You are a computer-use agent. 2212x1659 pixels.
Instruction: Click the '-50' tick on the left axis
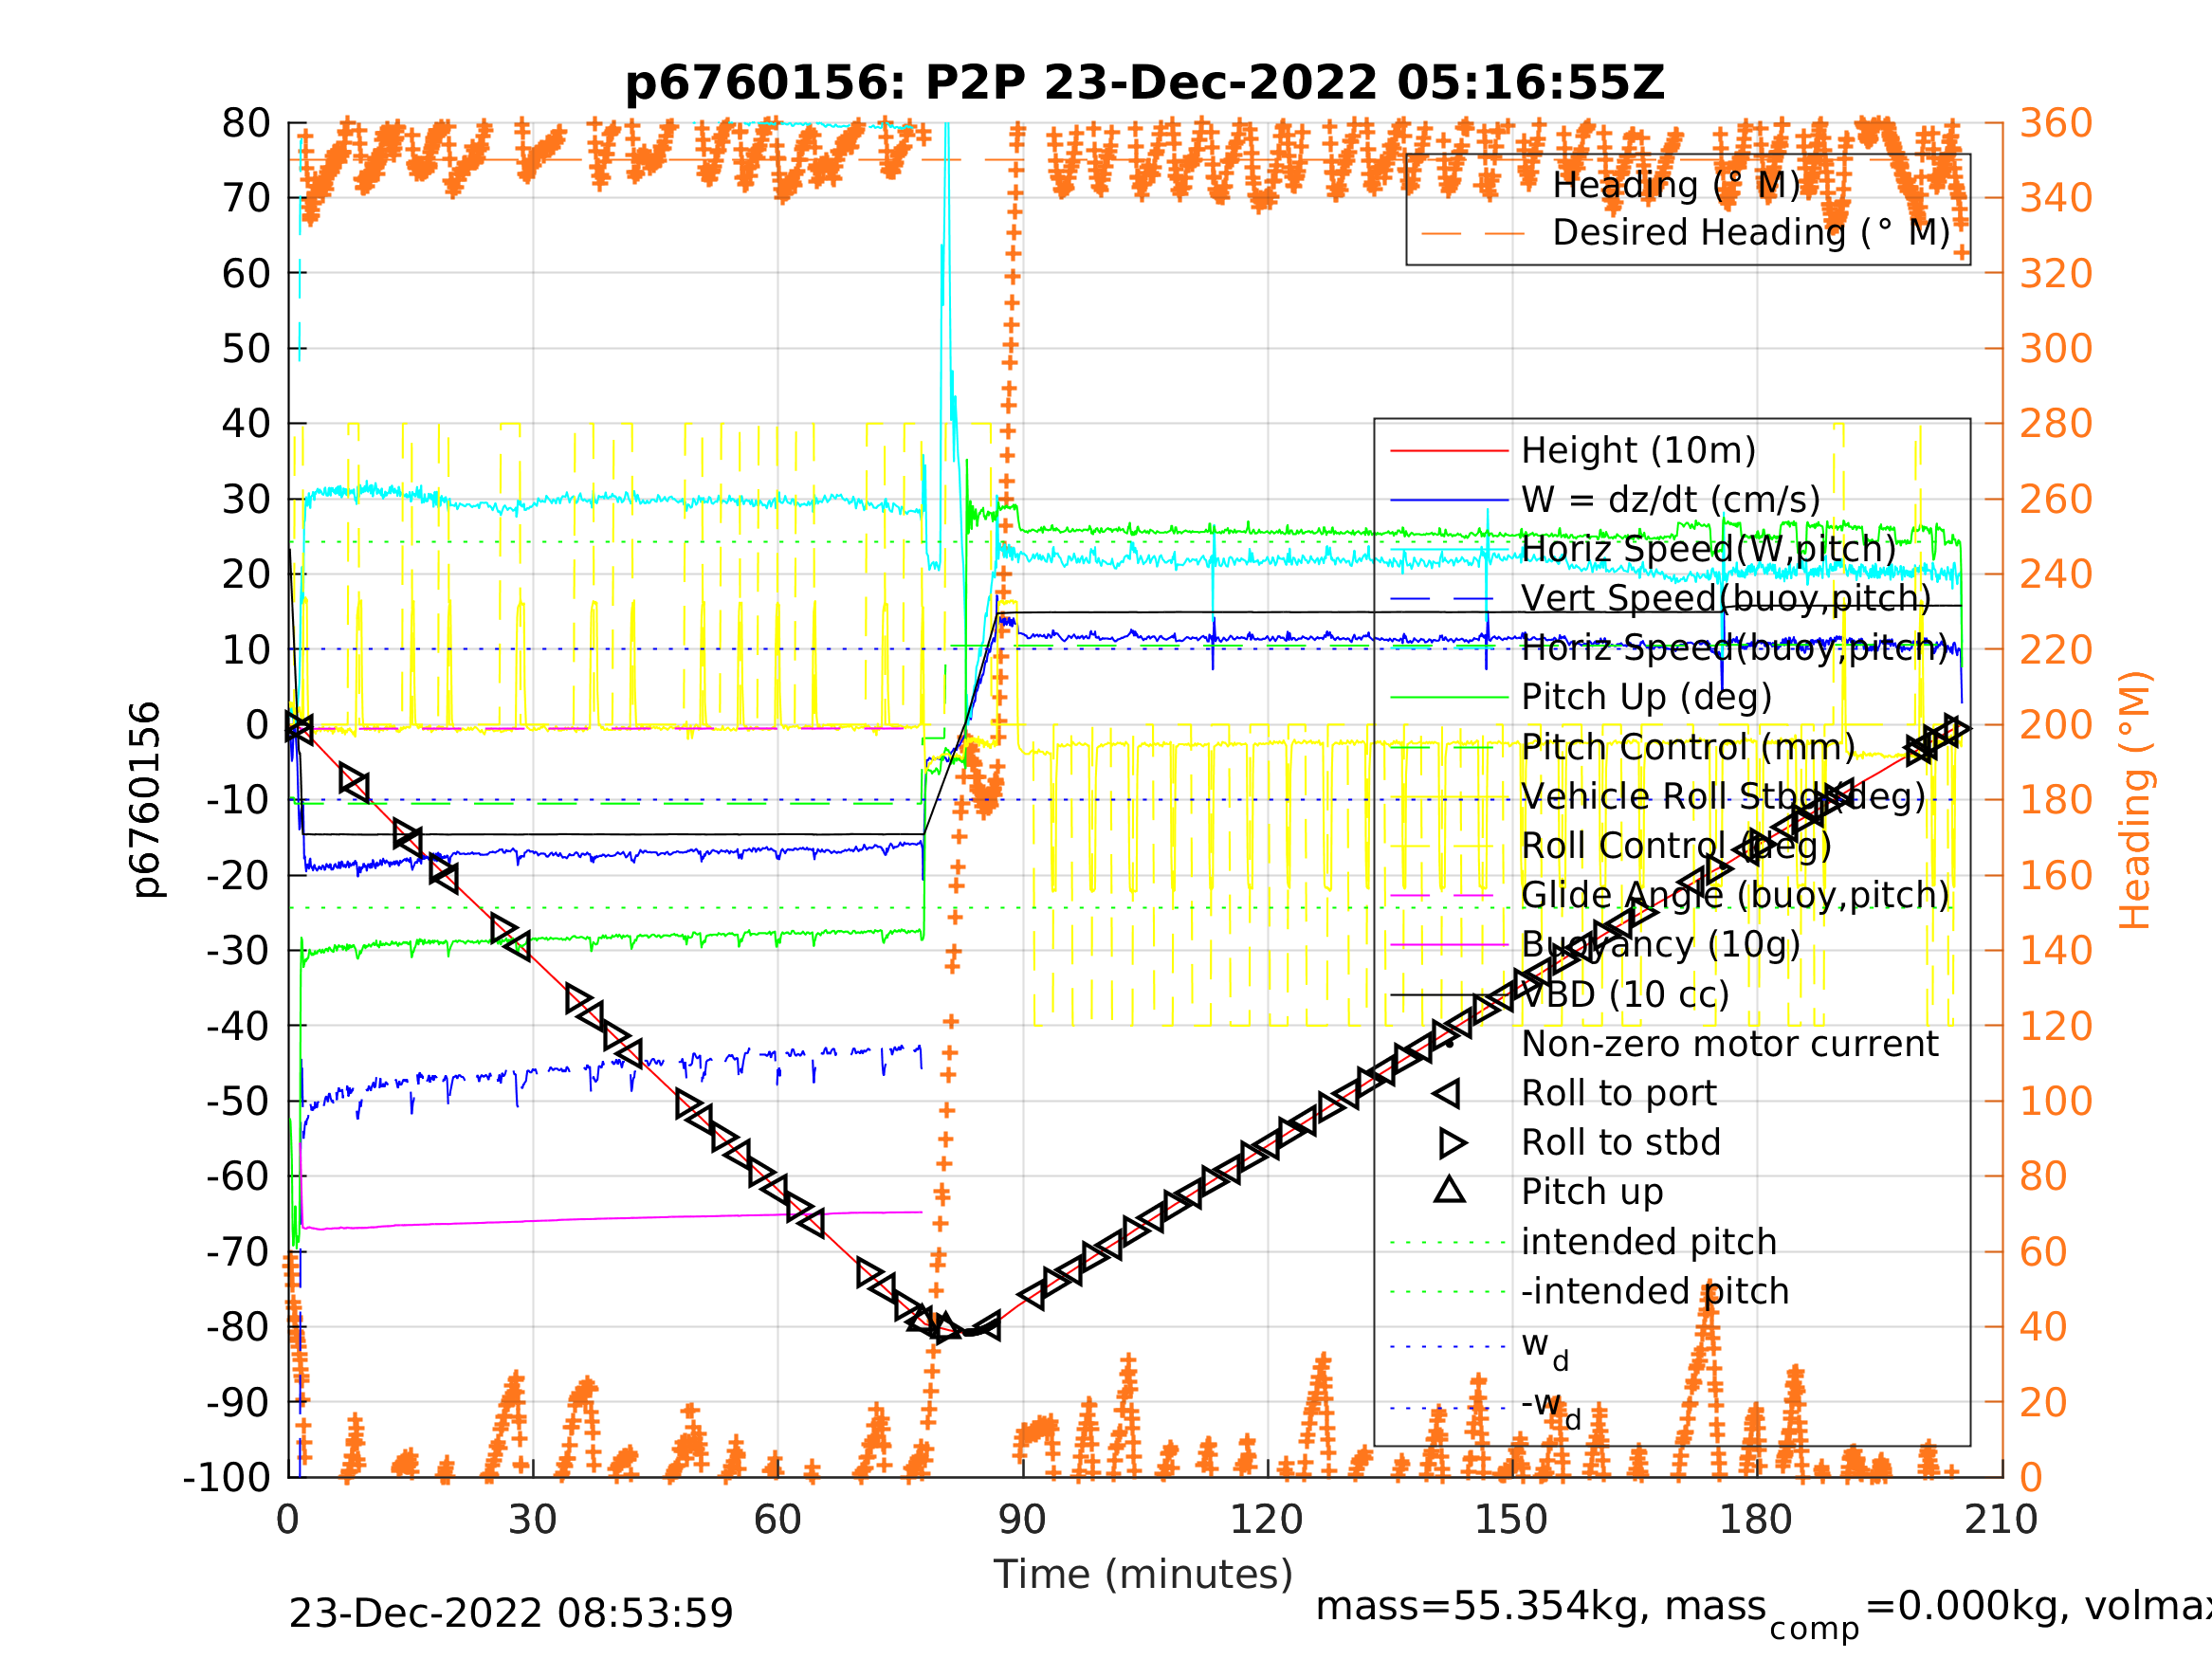[x=238, y=1101]
